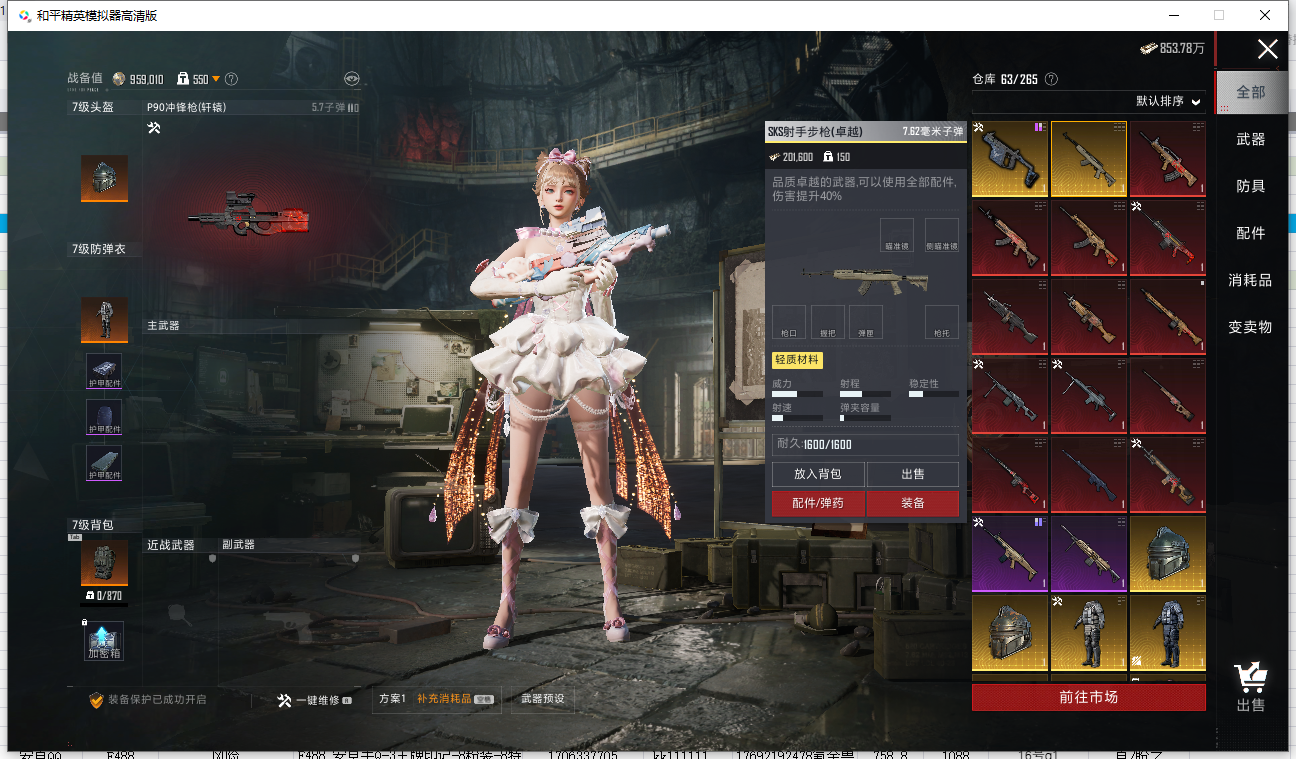Open the equipped 7级防弹衣 armor slot

coord(104,320)
